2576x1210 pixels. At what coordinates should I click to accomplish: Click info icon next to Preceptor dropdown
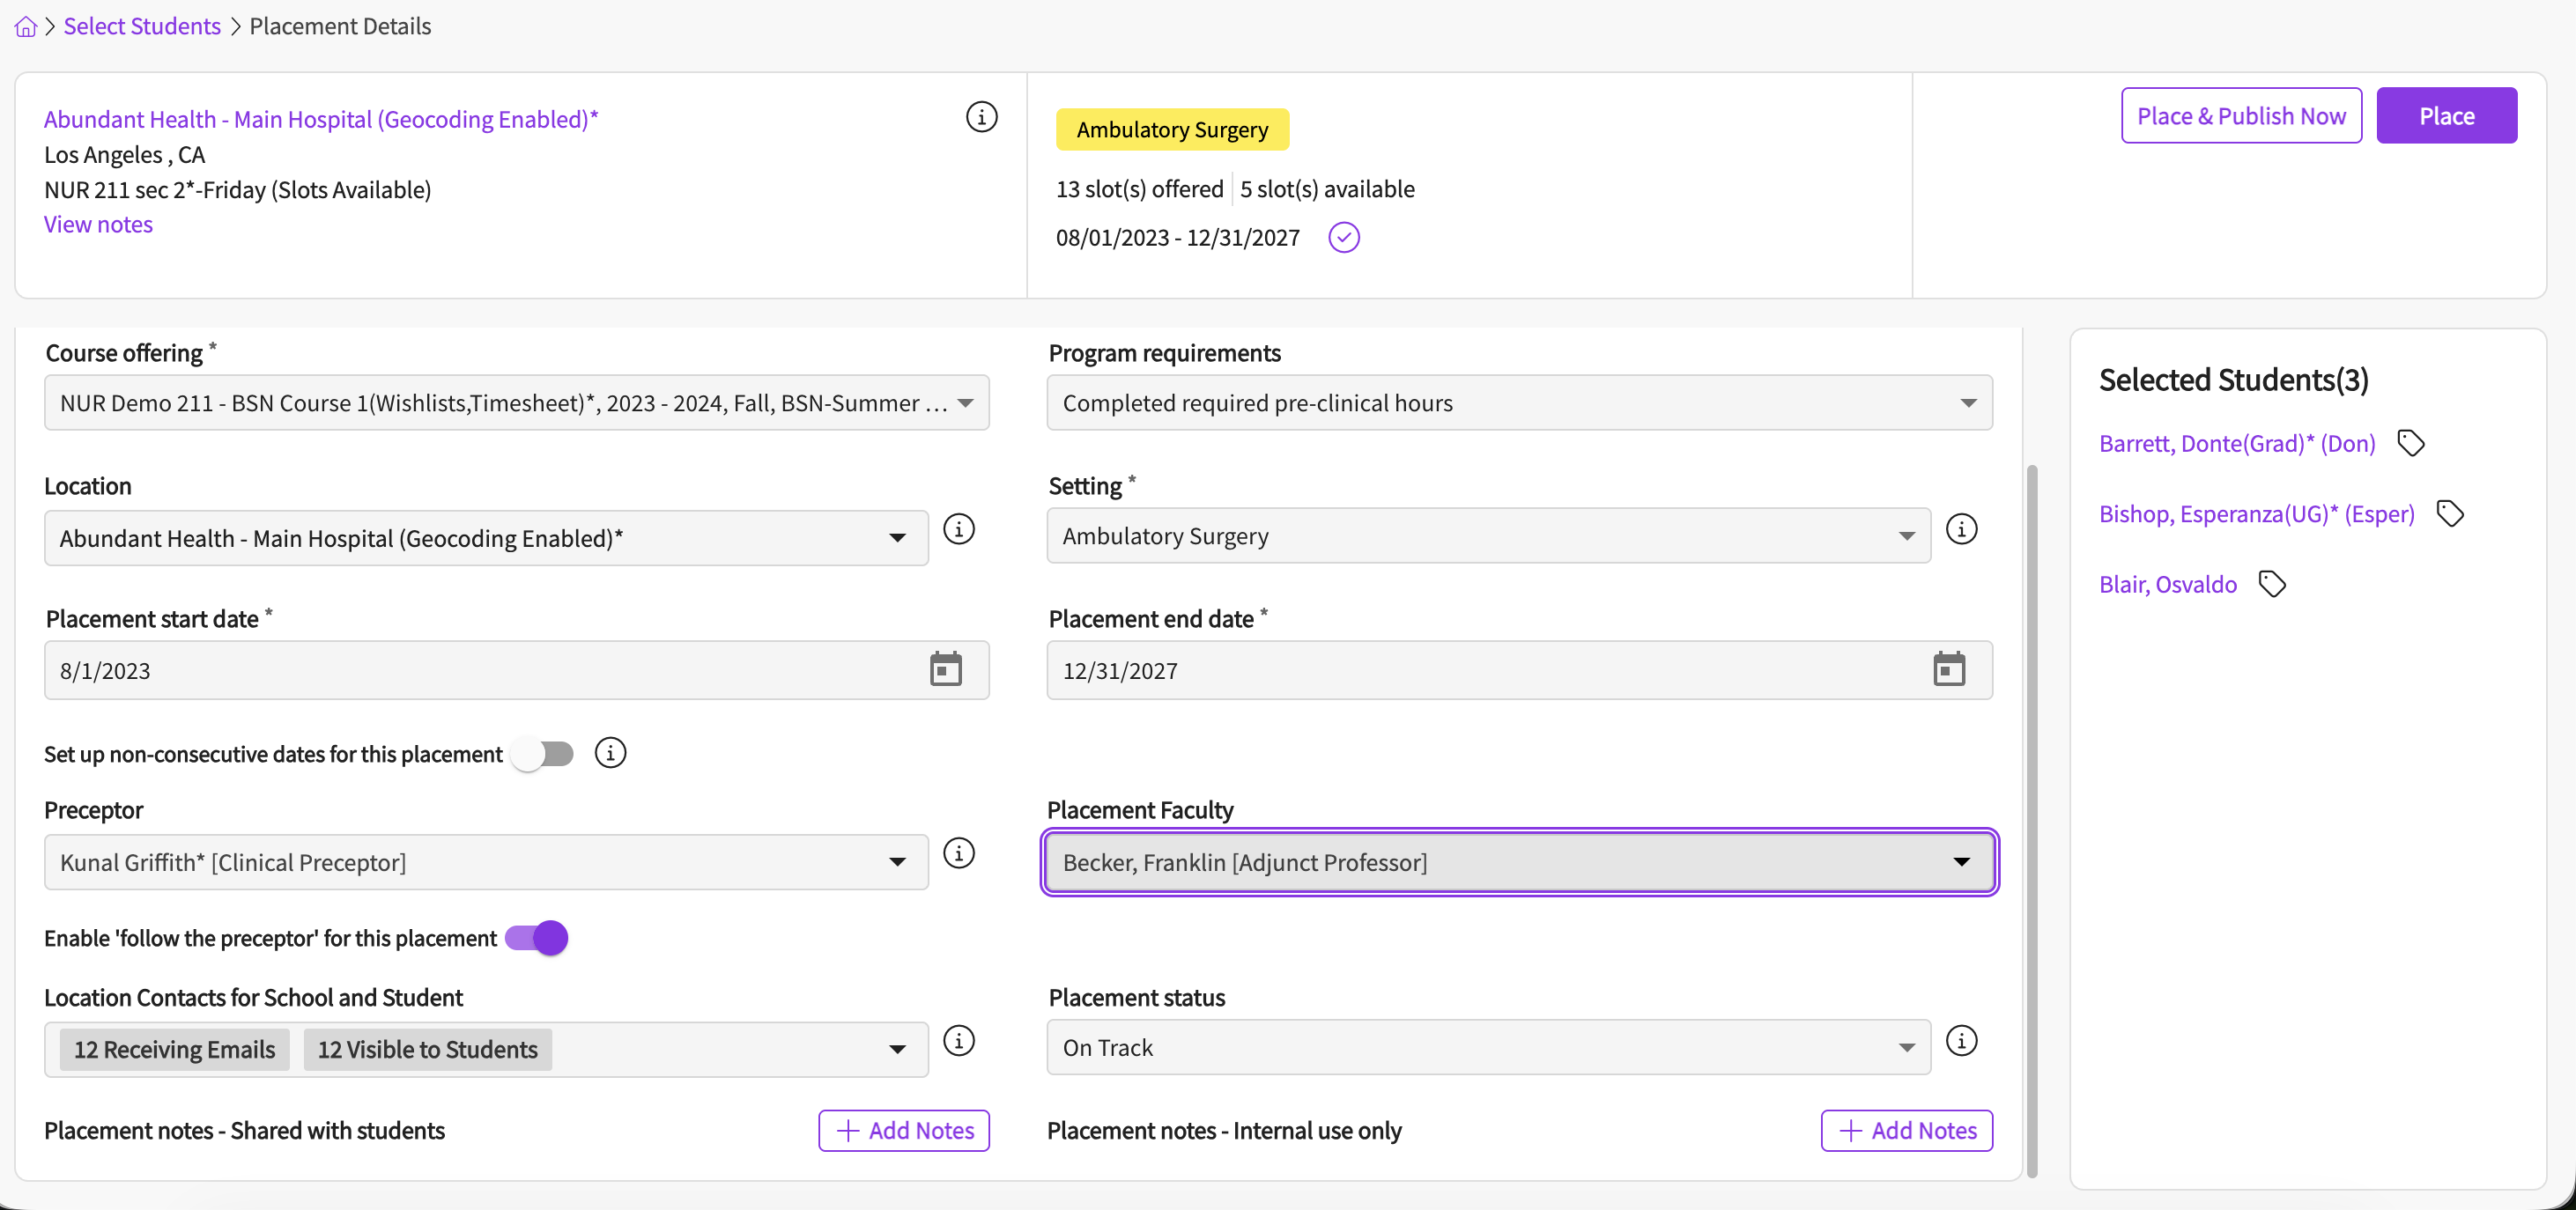958,853
